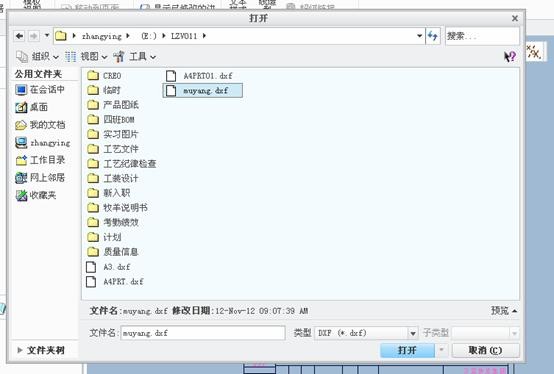Select the A4PRT.dxf file
The width and height of the screenshot is (554, 374).
click(x=115, y=282)
